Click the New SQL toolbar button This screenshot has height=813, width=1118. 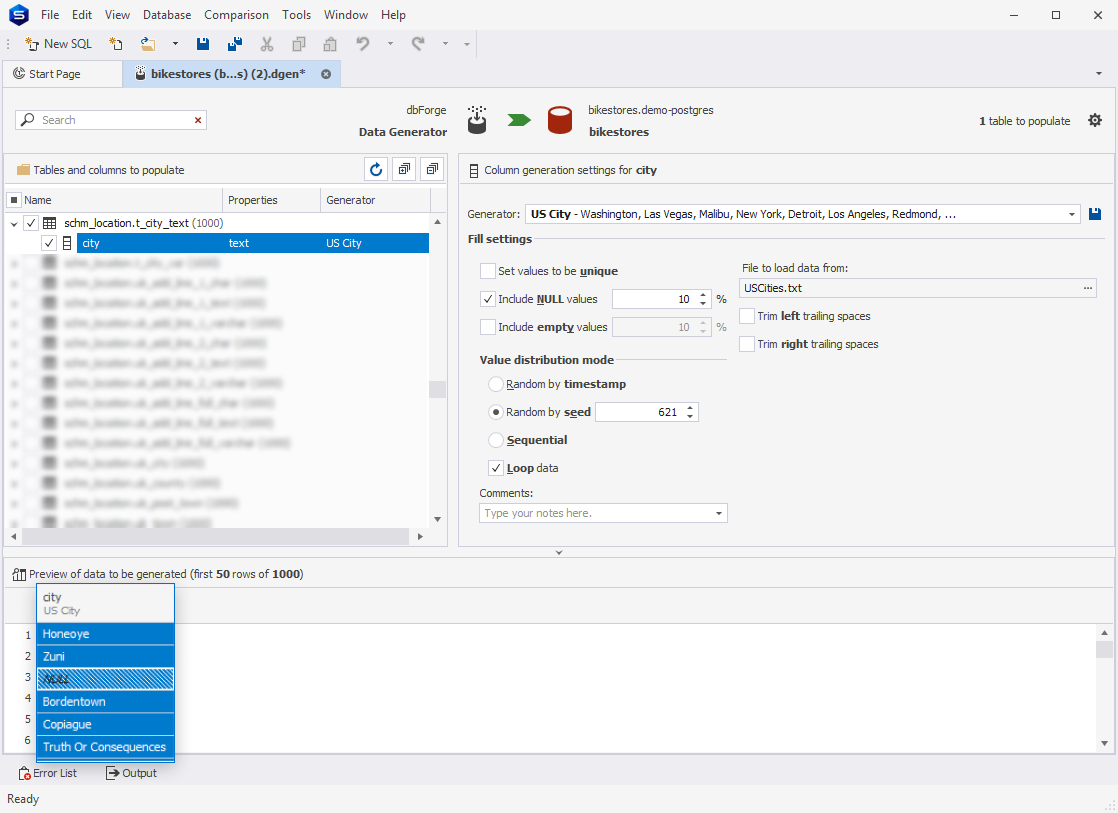pos(58,44)
